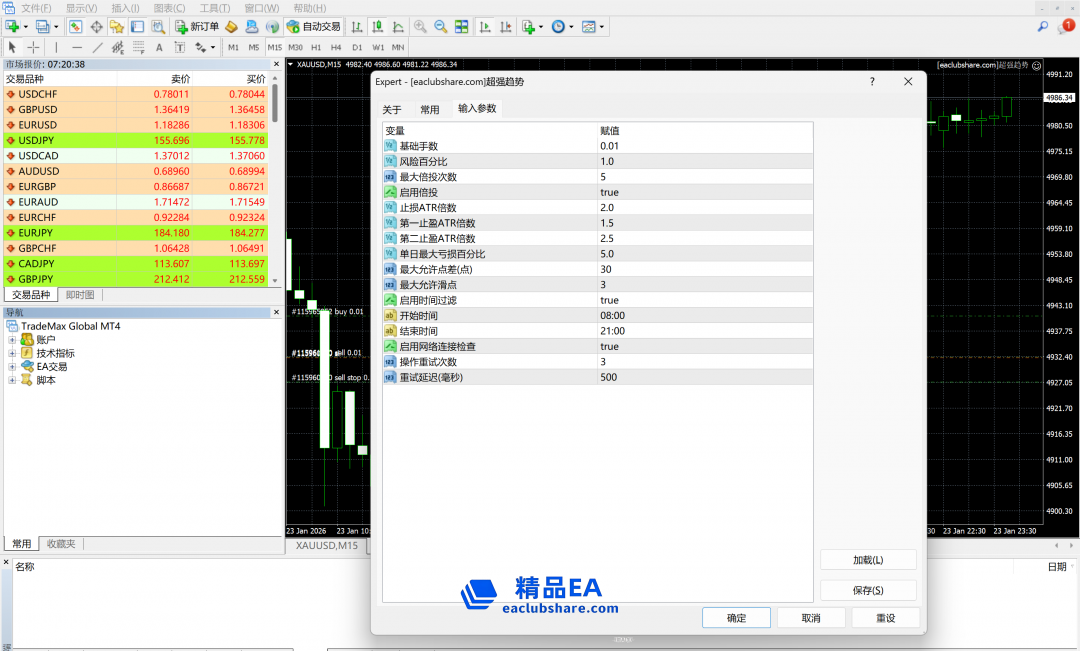The image size is (1080, 651).
Task: Select the M30 timeframe button
Action: click(x=295, y=47)
